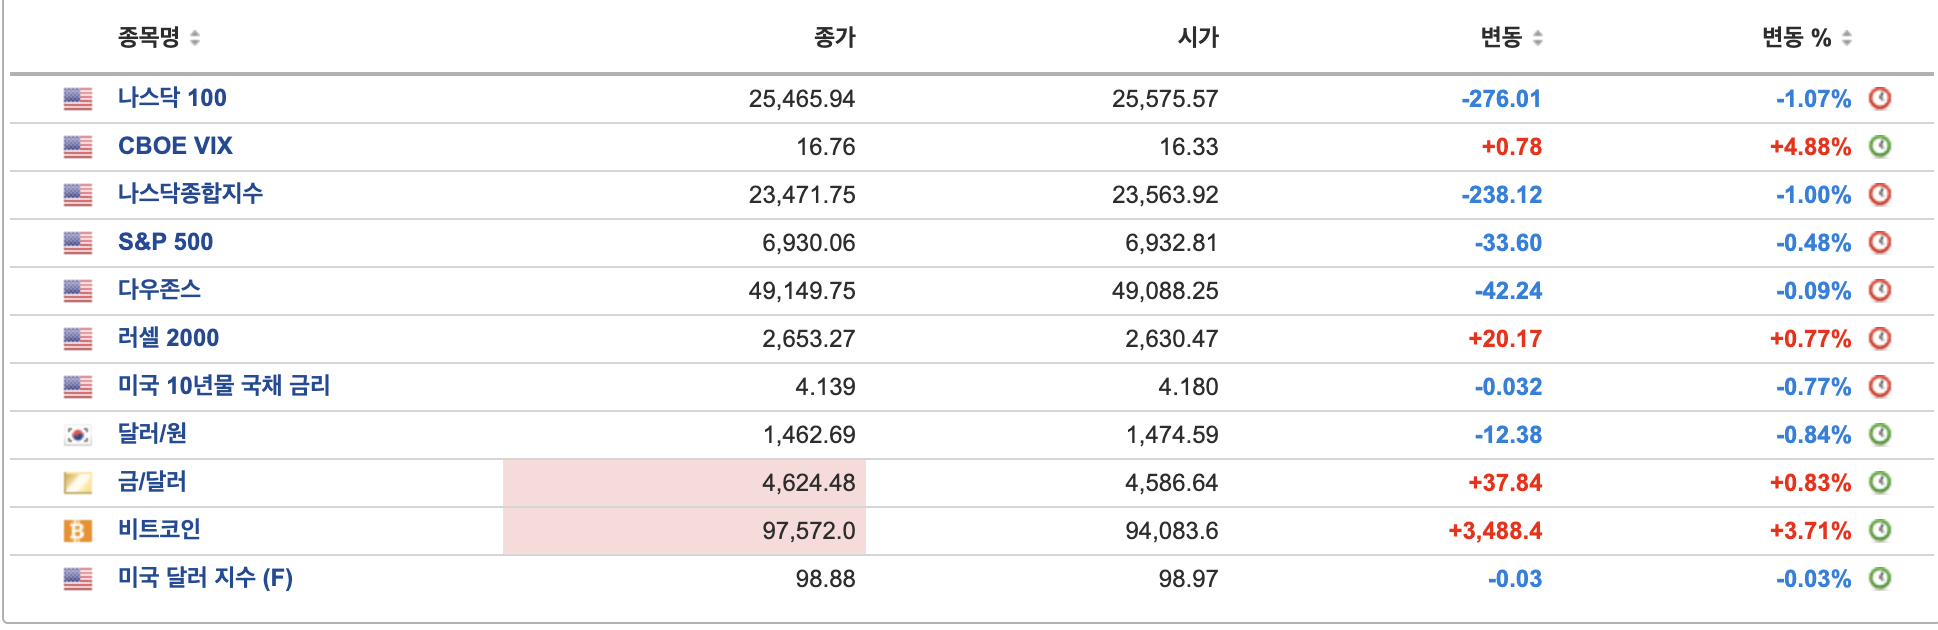Screen dimensions: 1938x630
Task: Open the 러셀 2000 link
Action: [168, 338]
